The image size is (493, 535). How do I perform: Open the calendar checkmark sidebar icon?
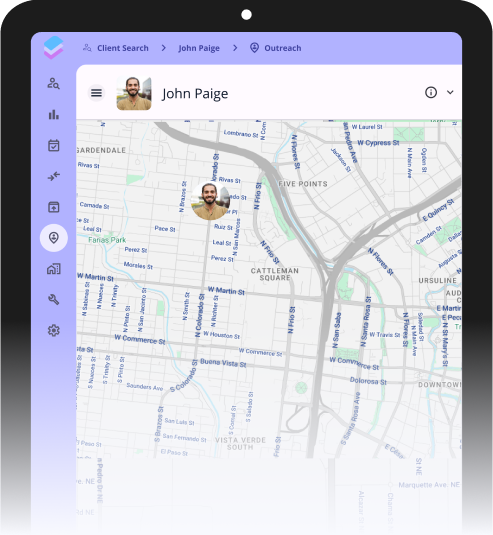click(x=54, y=145)
